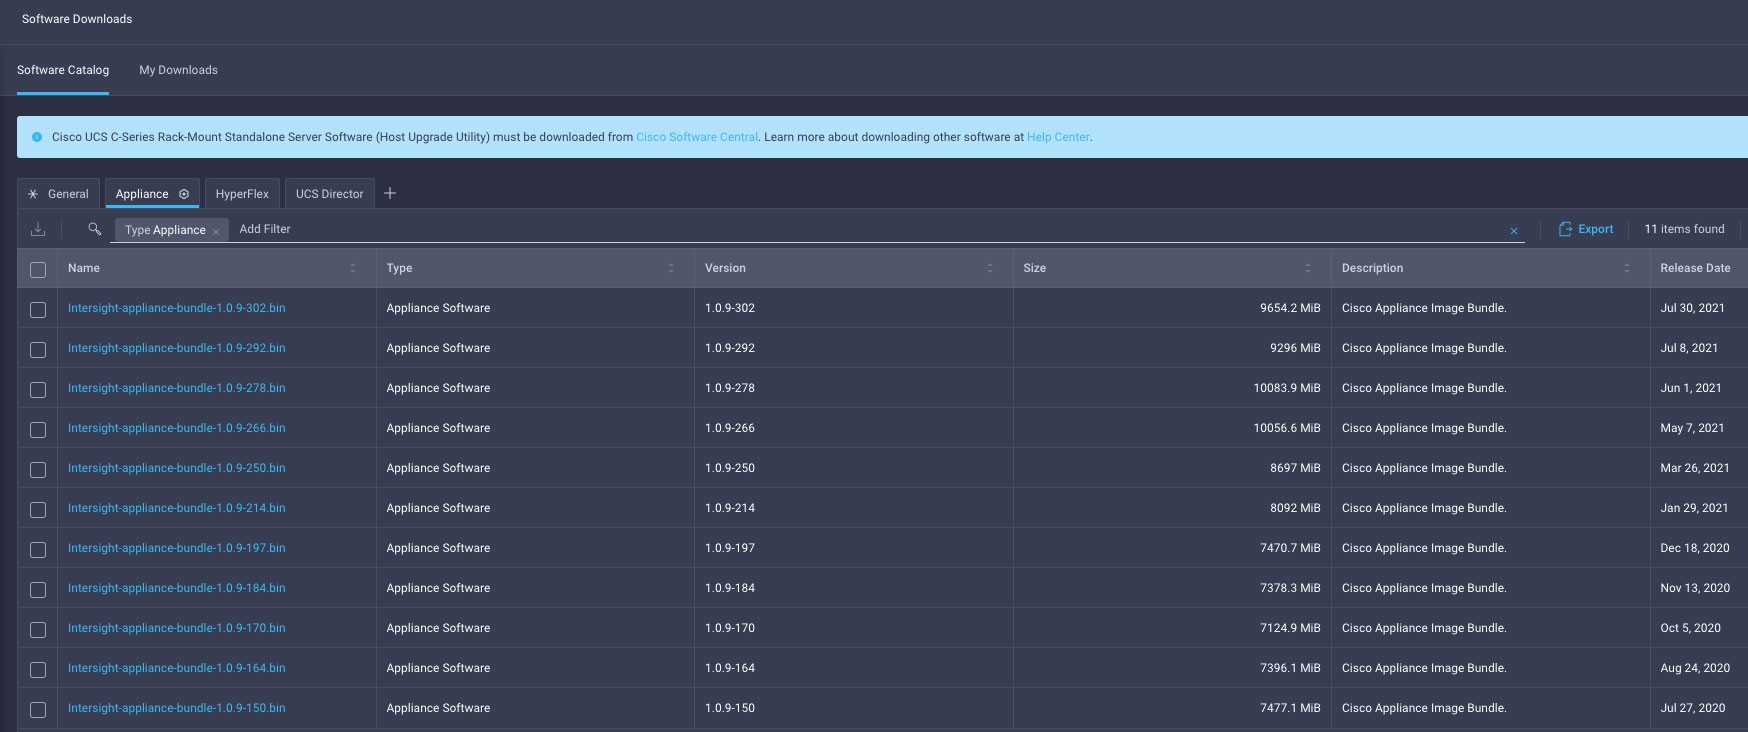Viewport: 1748px width, 732px height.
Task: Open intersight-appliance-bundle-1.0.9-266.bin link
Action: click(x=177, y=428)
